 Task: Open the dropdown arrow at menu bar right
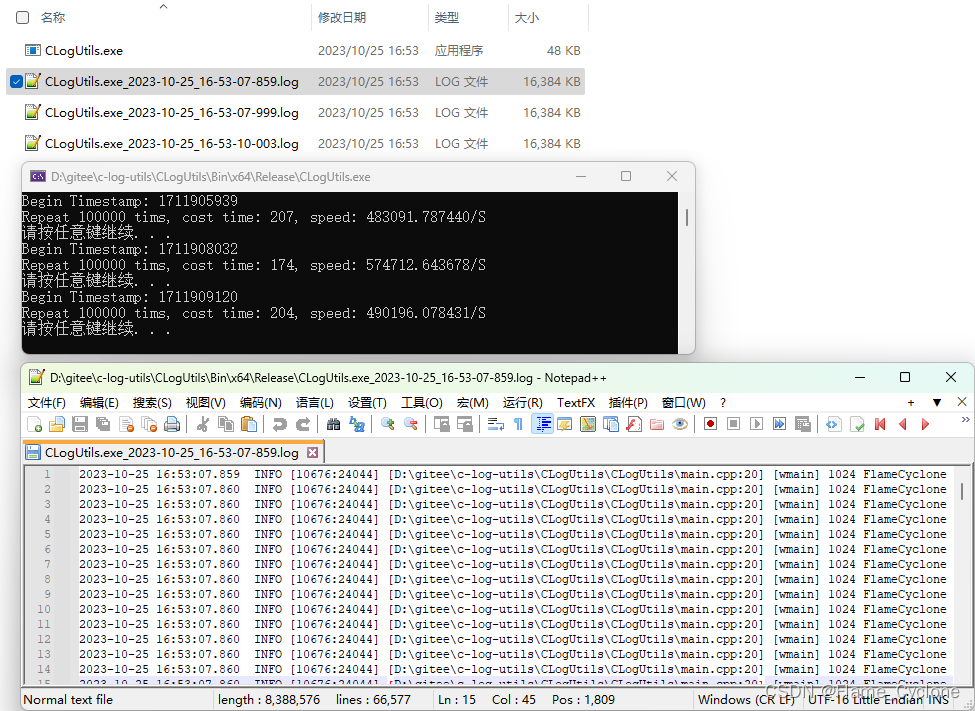click(937, 402)
